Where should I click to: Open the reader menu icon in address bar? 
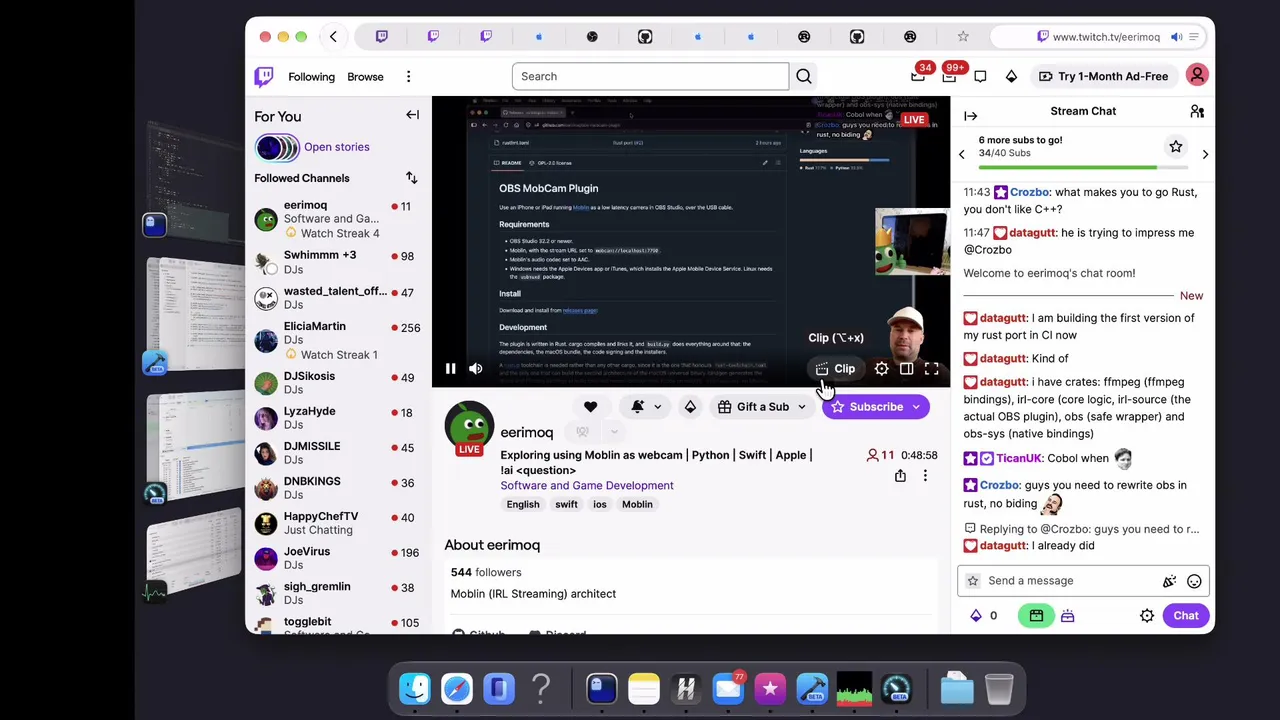pos(1196,37)
